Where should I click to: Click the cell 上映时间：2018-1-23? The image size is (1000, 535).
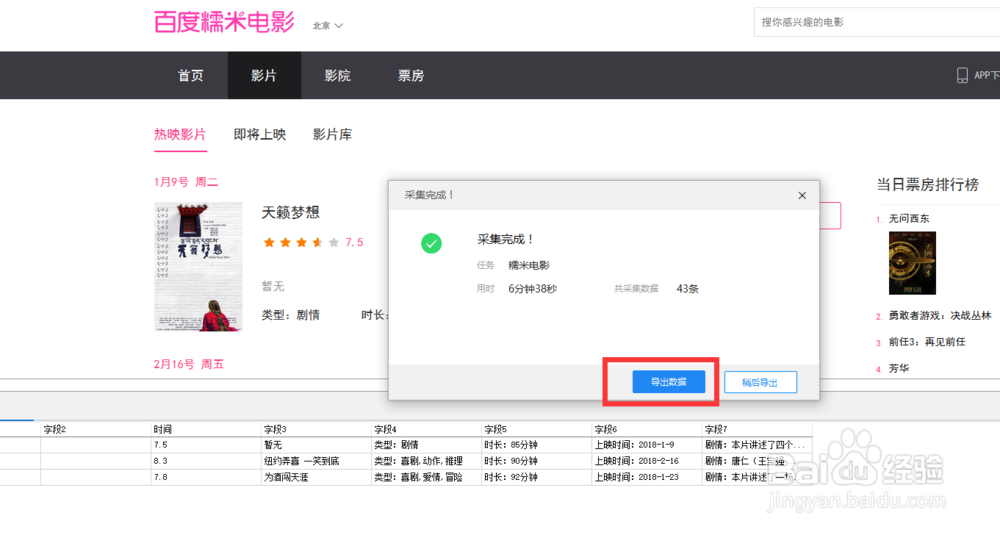coord(647,477)
